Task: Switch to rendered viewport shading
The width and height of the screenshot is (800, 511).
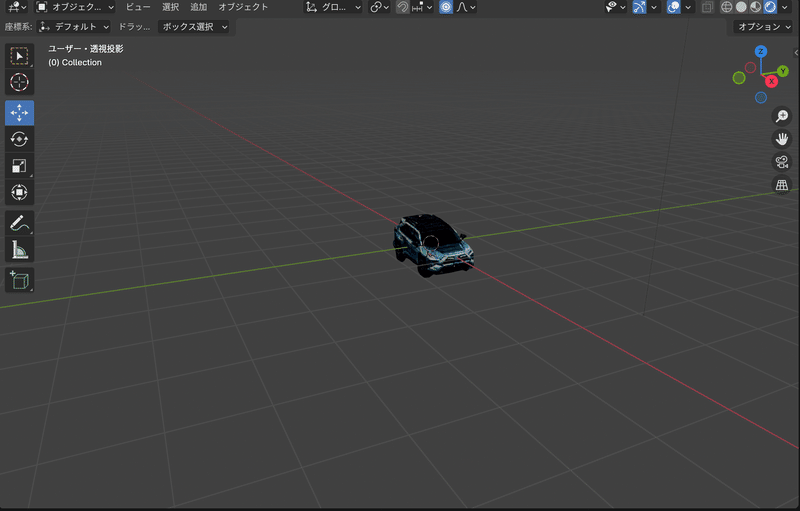Action: point(770,7)
